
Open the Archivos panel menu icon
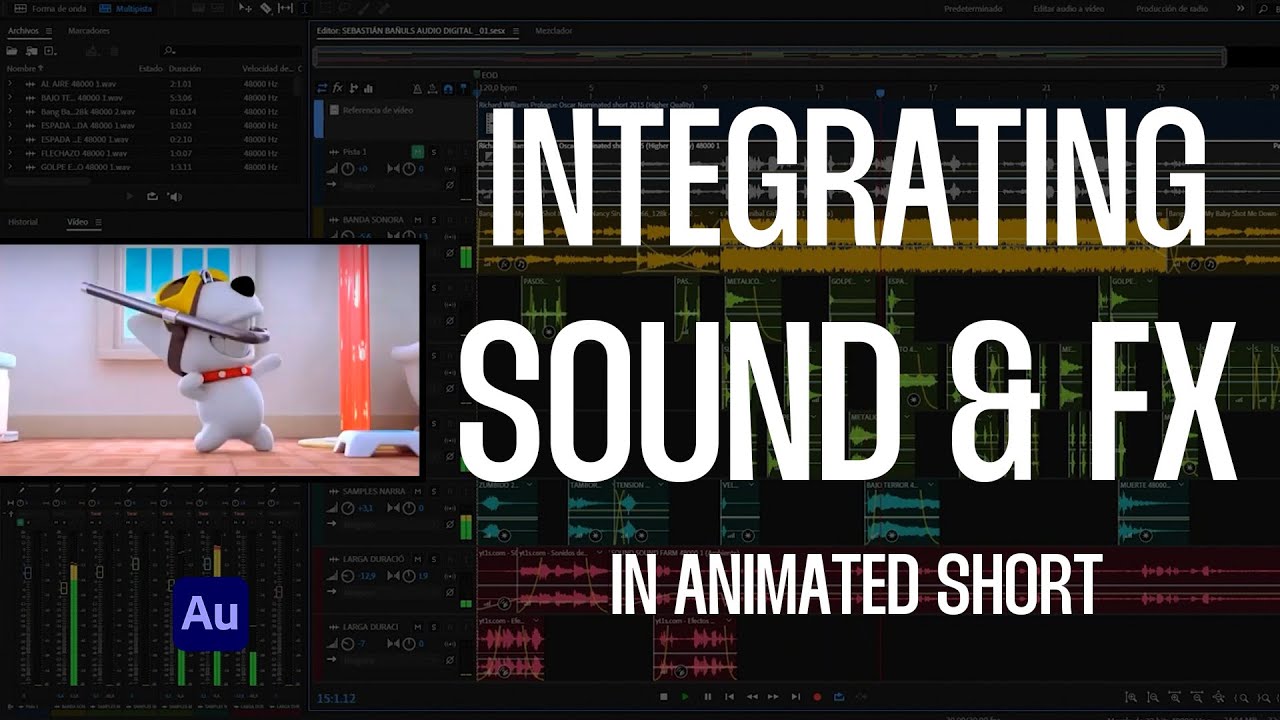click(x=49, y=31)
